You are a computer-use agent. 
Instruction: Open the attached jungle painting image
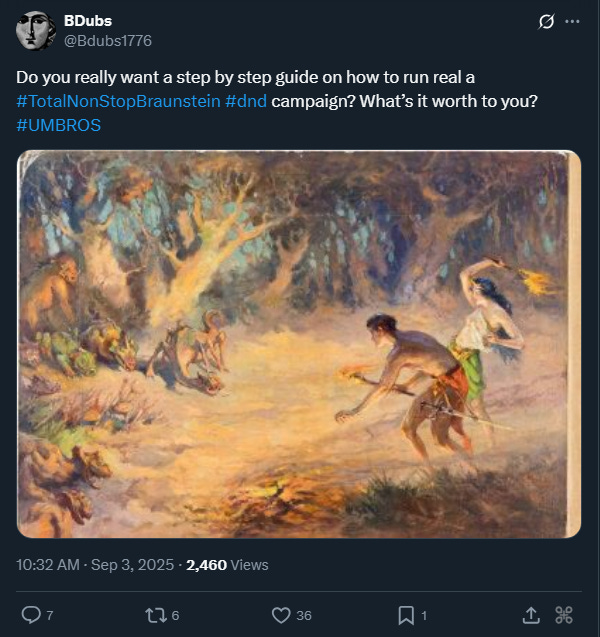tap(299, 345)
